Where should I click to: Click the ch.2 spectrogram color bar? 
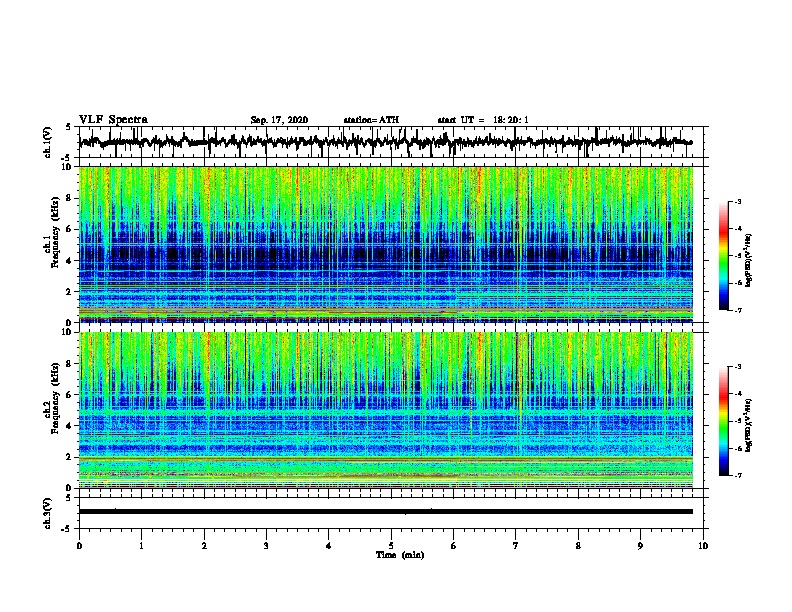[x=723, y=421]
